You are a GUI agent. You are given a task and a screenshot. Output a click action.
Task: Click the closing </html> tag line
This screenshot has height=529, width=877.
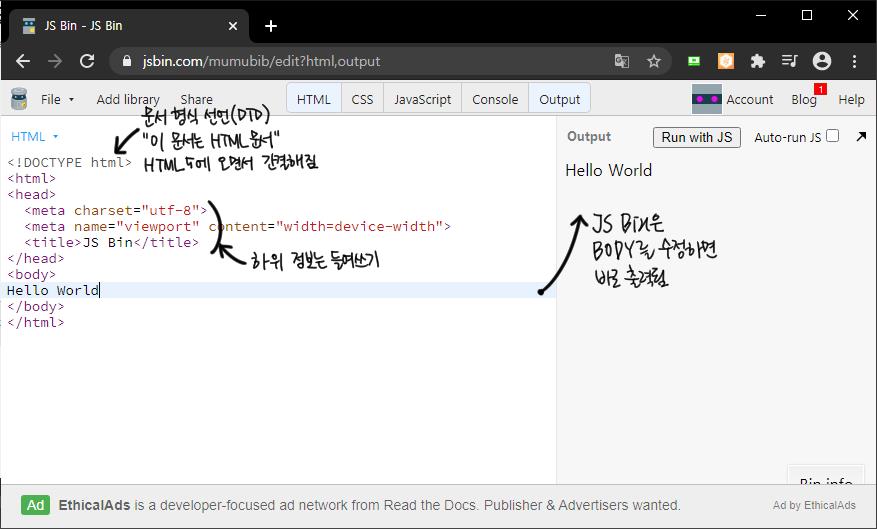tap(36, 323)
